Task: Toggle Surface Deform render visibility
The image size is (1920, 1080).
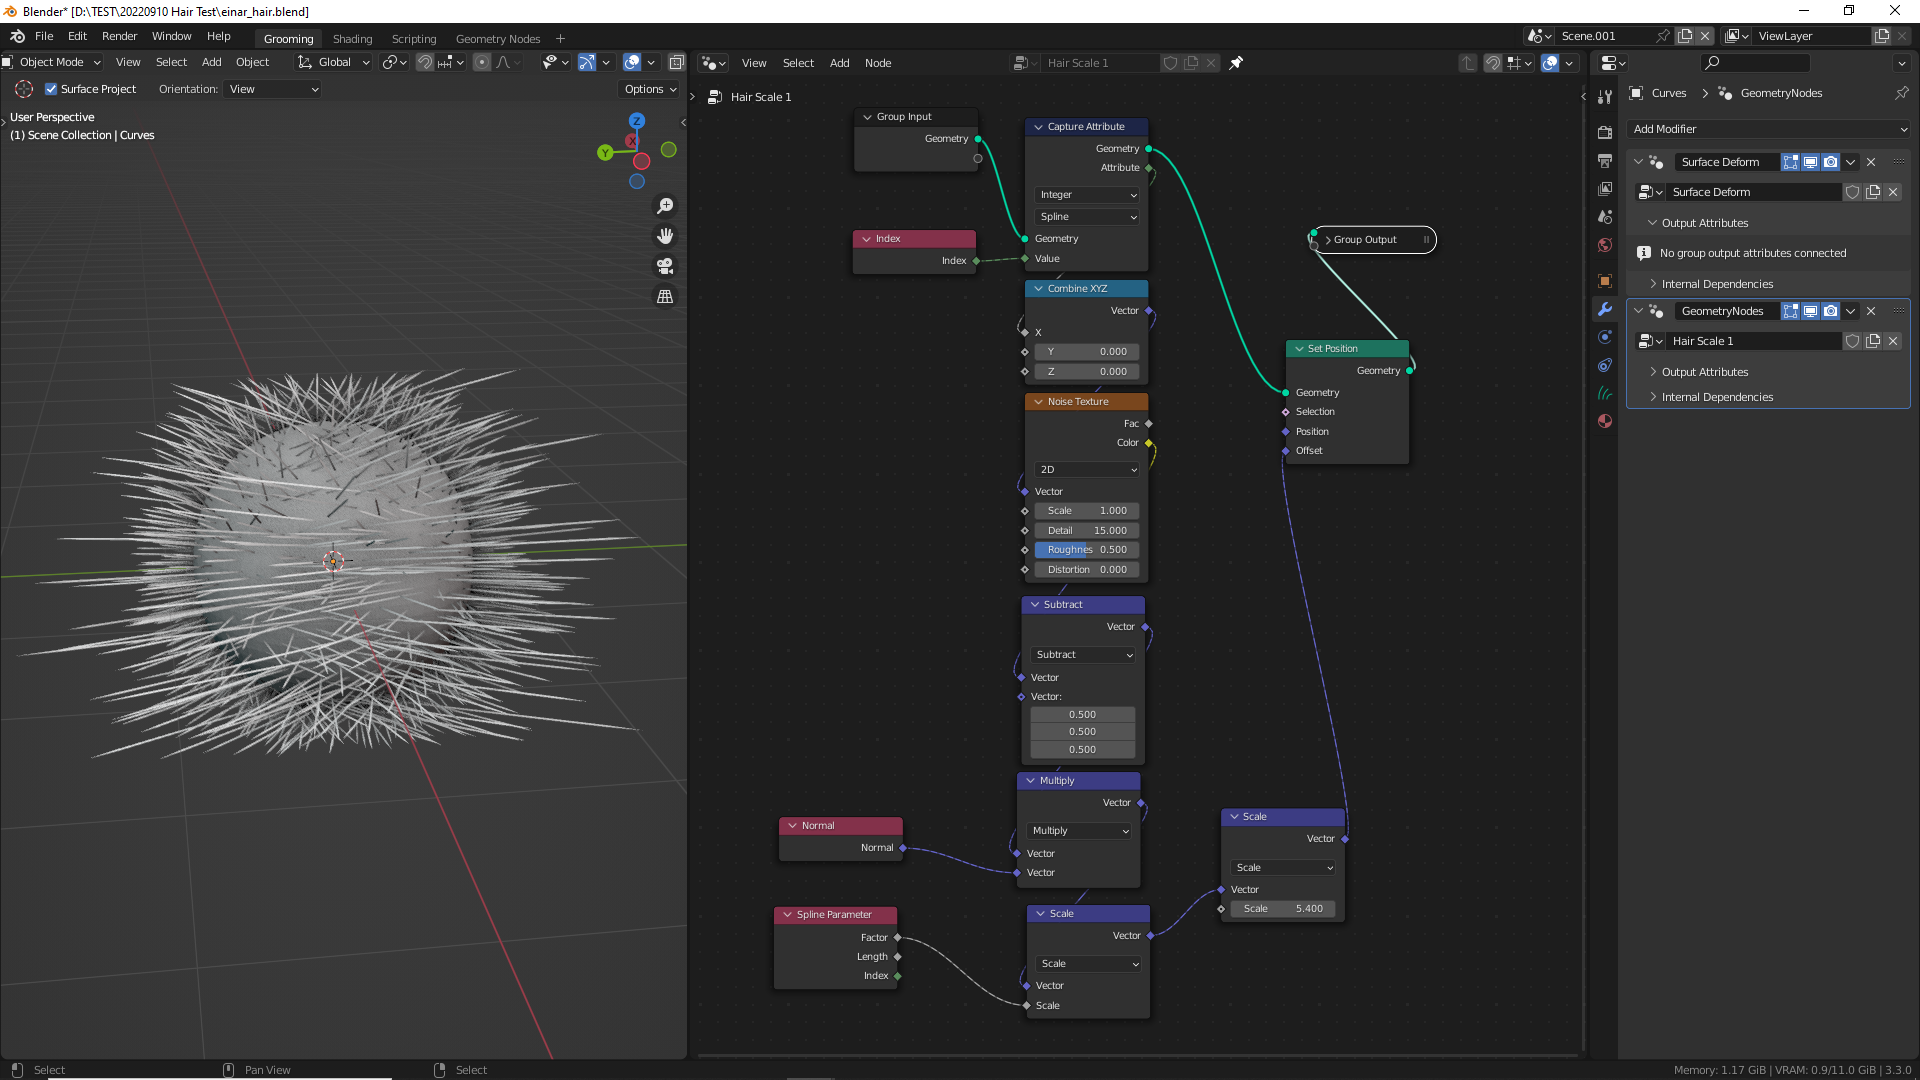Action: pos(1830,162)
